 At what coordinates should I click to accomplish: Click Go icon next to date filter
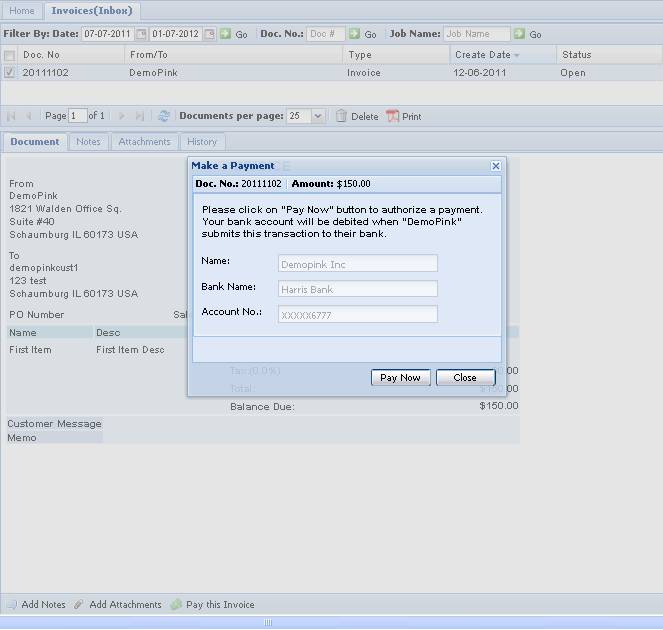point(226,34)
